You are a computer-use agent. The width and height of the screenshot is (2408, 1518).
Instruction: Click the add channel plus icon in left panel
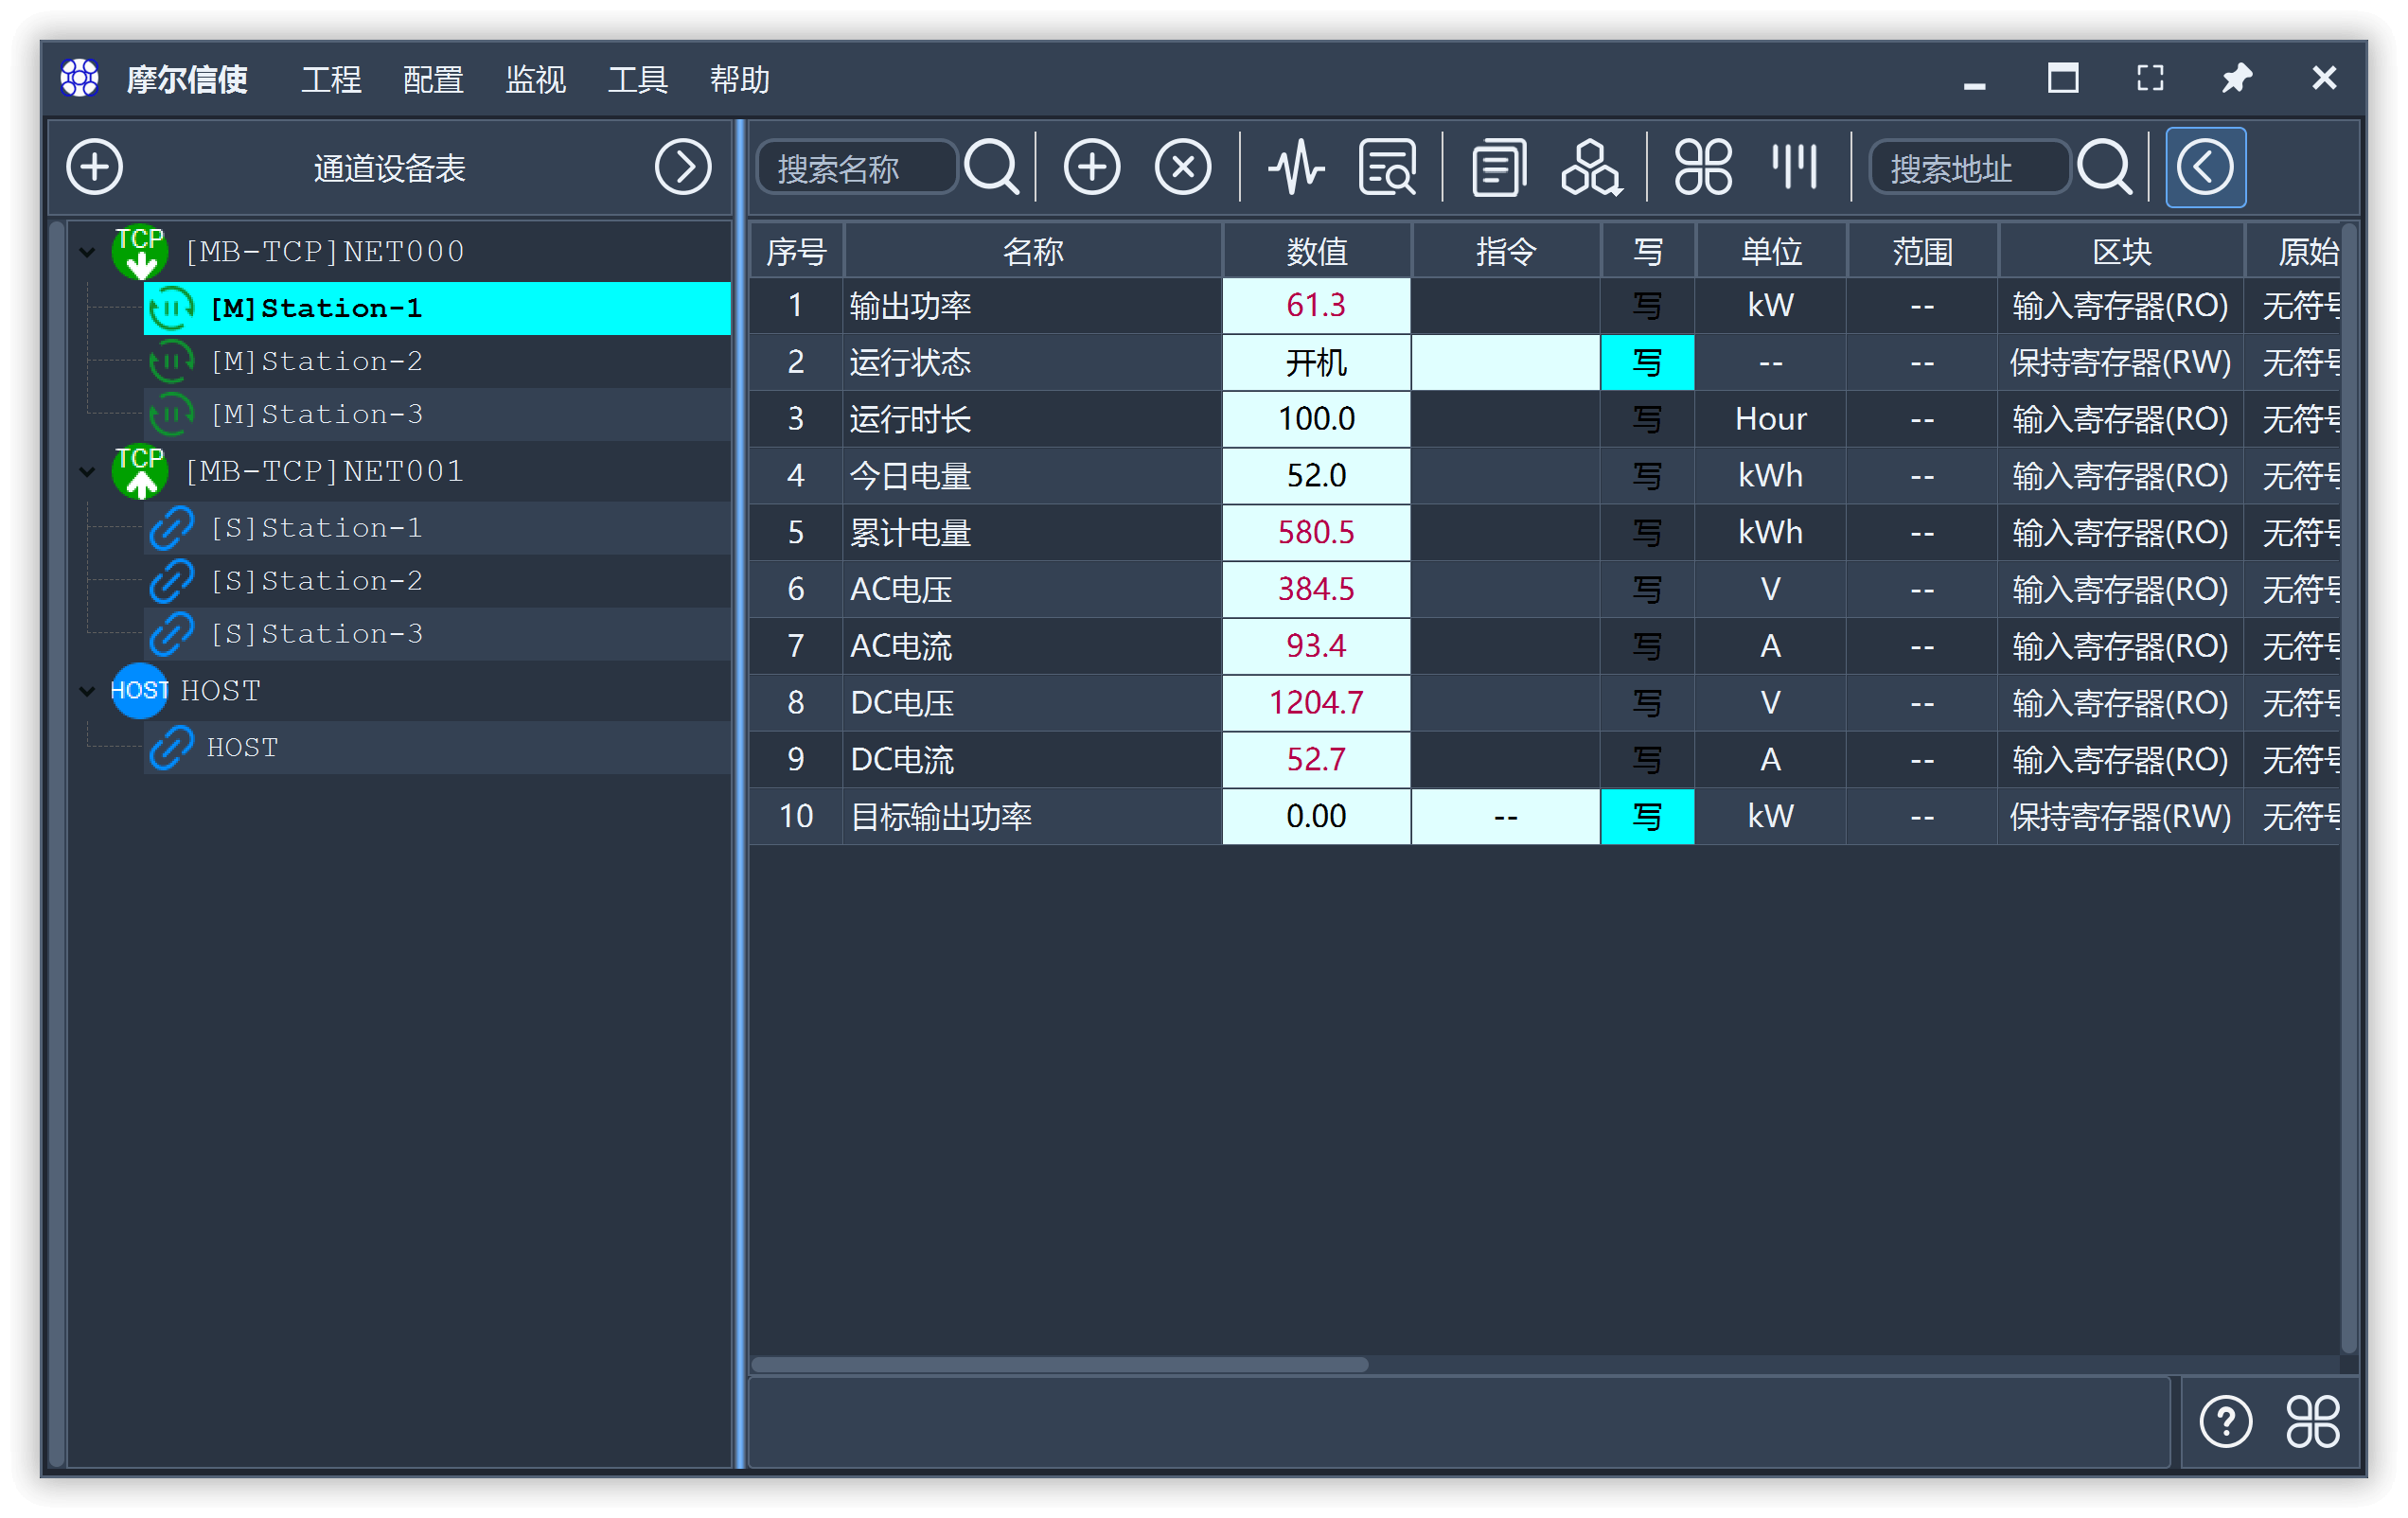94,167
